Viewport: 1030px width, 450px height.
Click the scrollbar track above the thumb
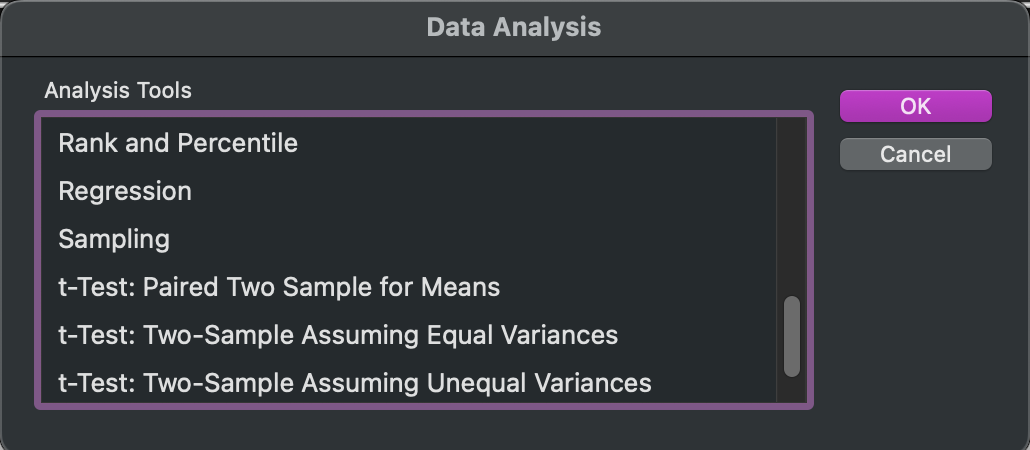[792, 207]
